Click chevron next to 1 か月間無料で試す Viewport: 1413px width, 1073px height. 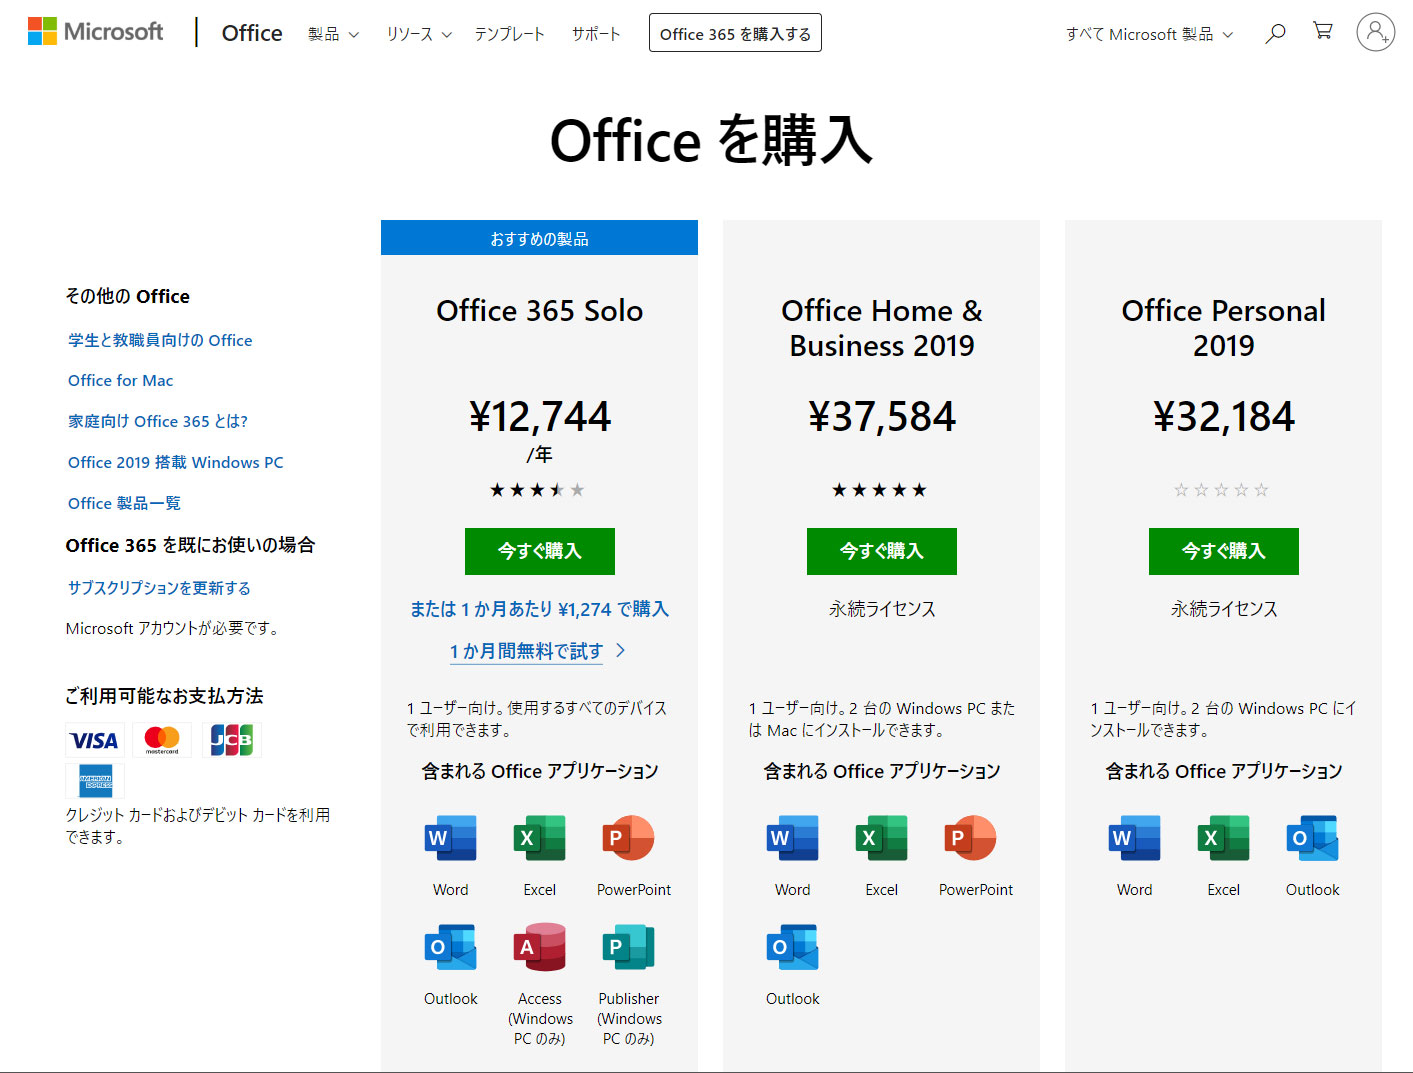(x=621, y=650)
